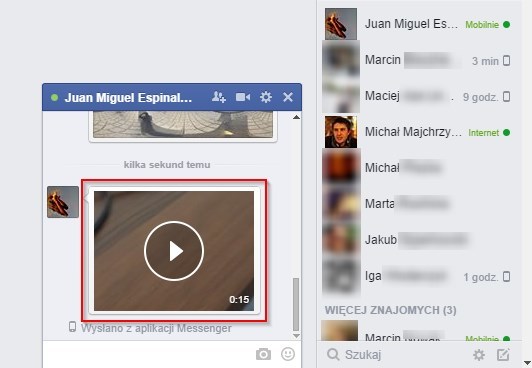The width and height of the screenshot is (532, 368).
Task: Open chat with Marcin, active 3 min ago
Action: tap(418, 60)
